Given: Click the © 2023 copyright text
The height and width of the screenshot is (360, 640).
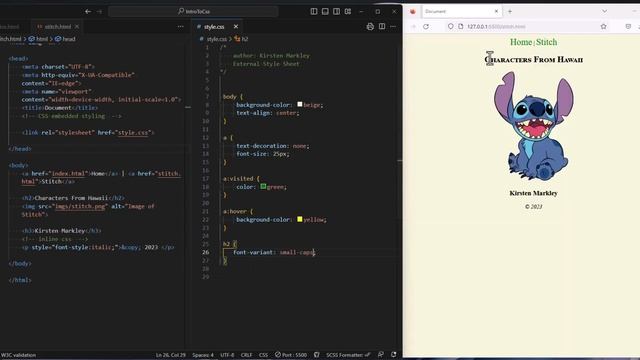Looking at the screenshot, I should [x=533, y=207].
